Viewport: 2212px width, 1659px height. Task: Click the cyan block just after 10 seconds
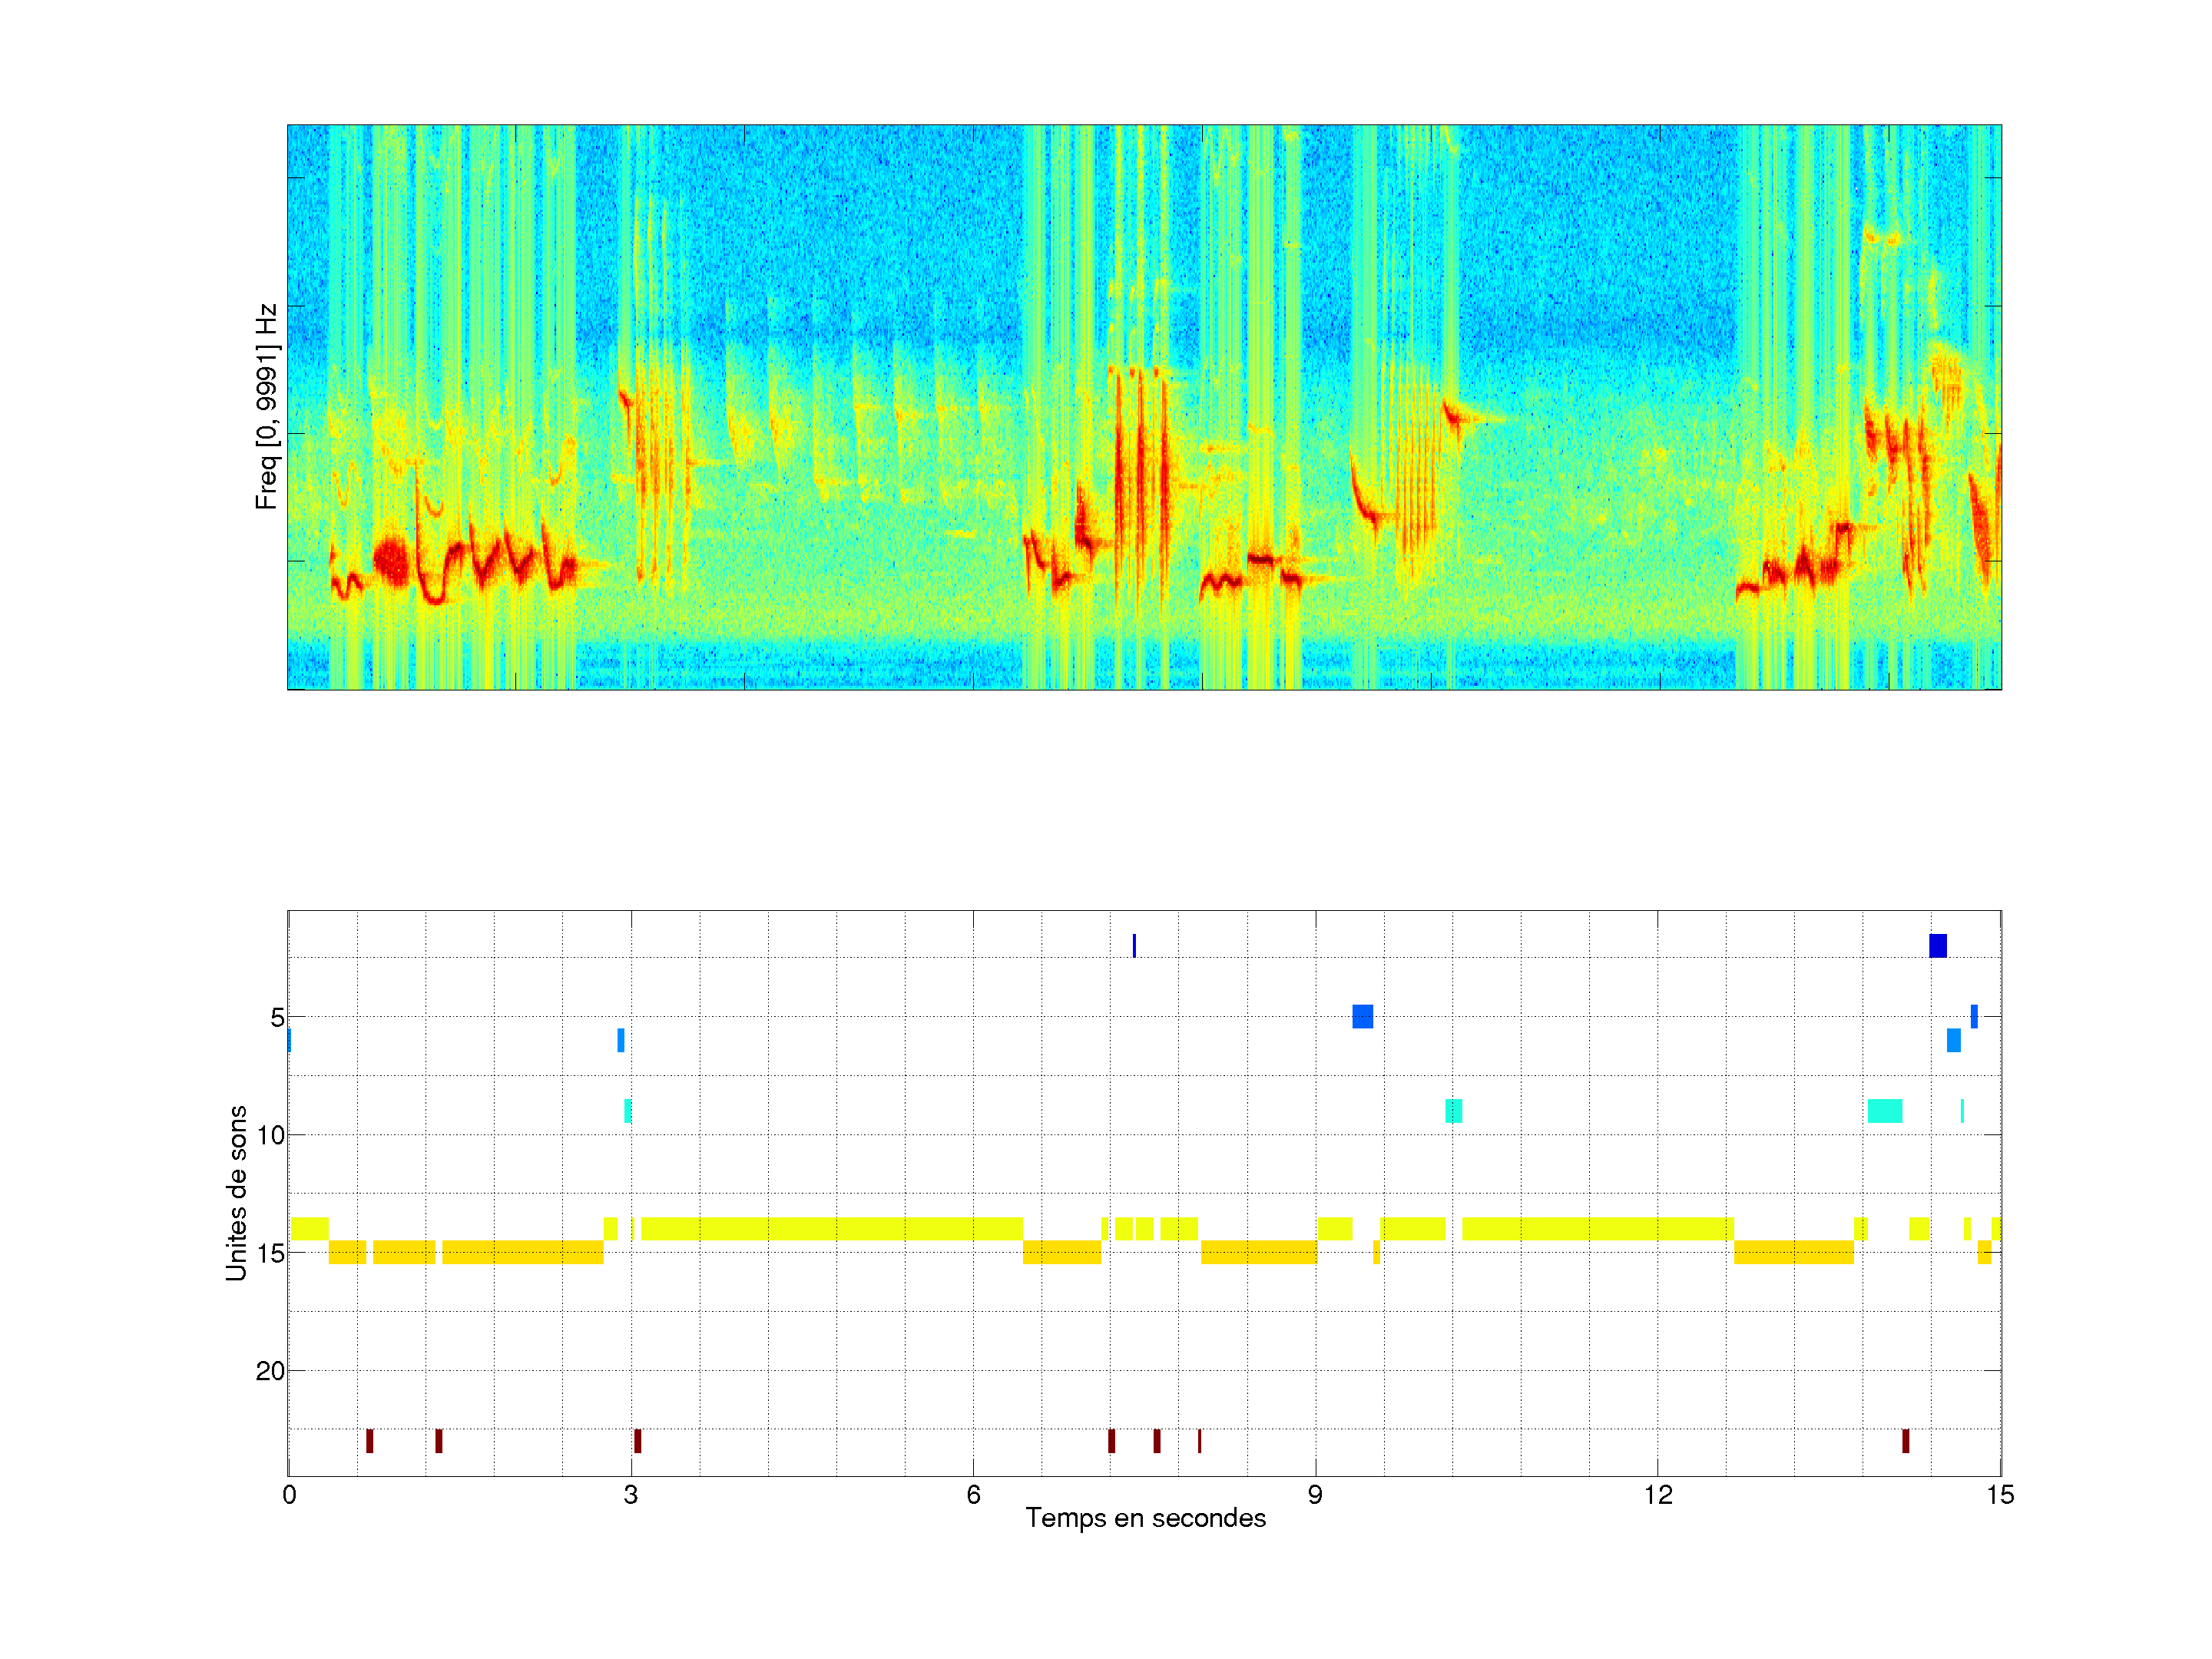tap(1453, 1111)
